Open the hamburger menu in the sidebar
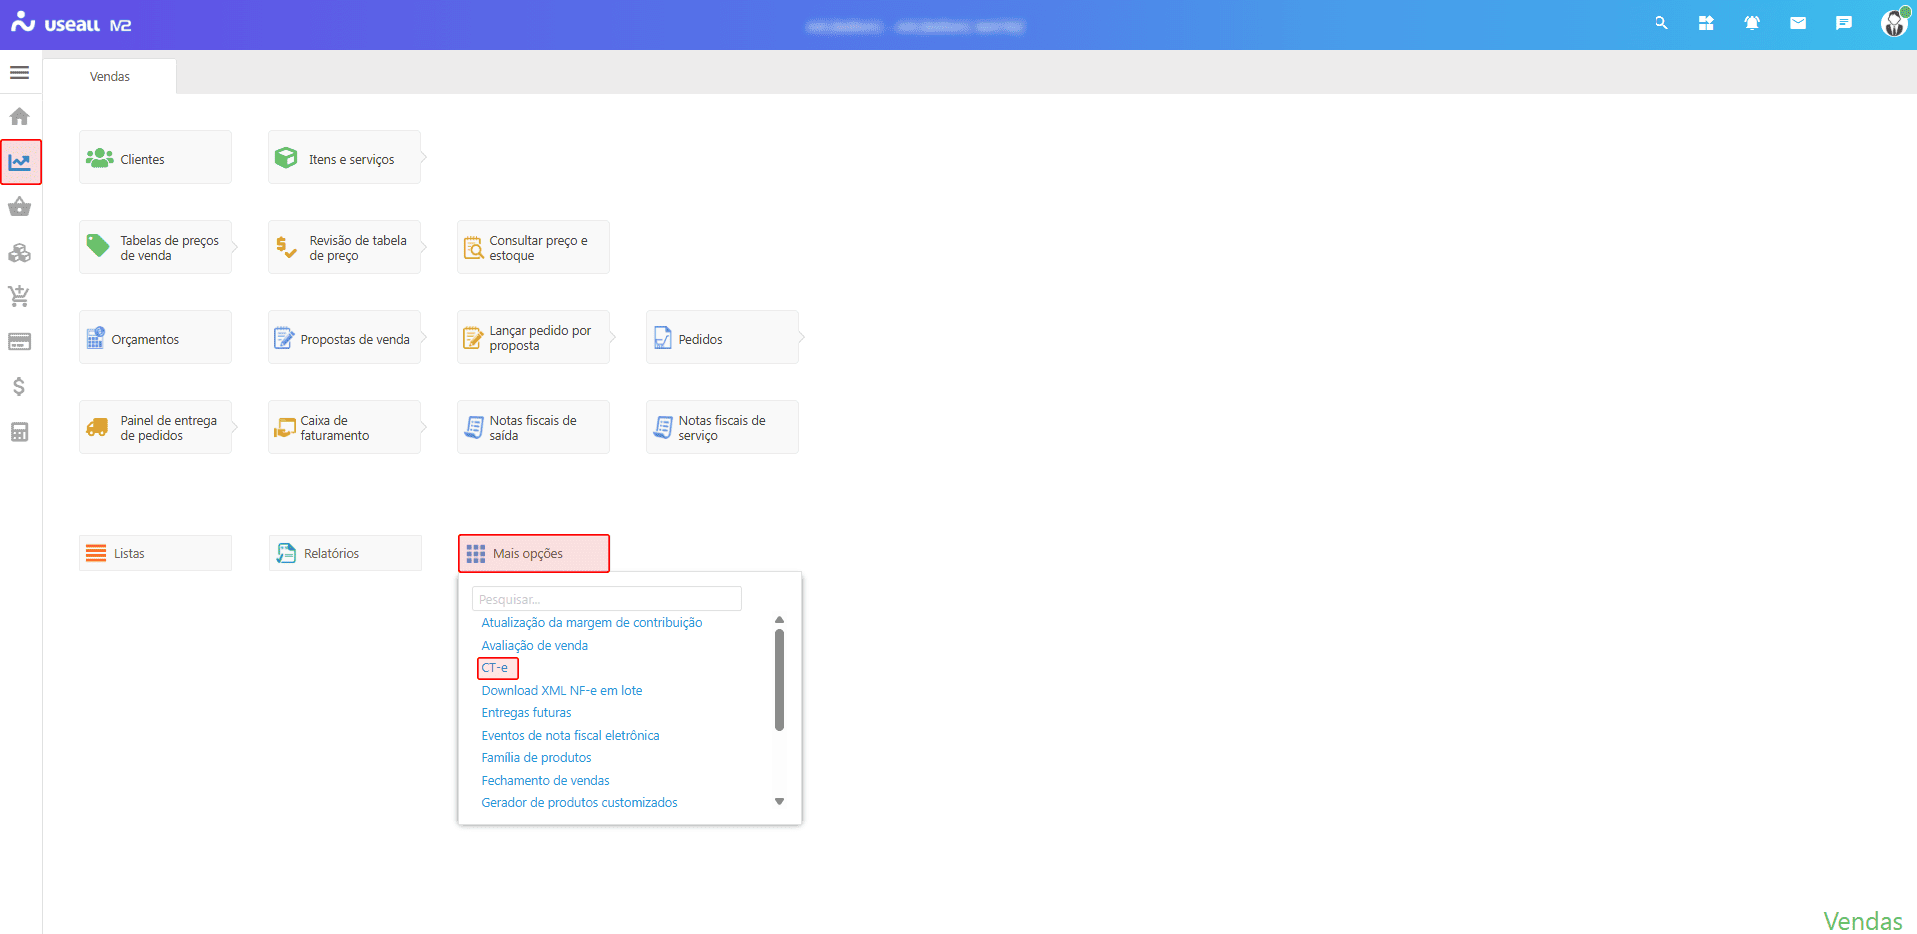Screen dimensions: 1917x934 (x=19, y=73)
